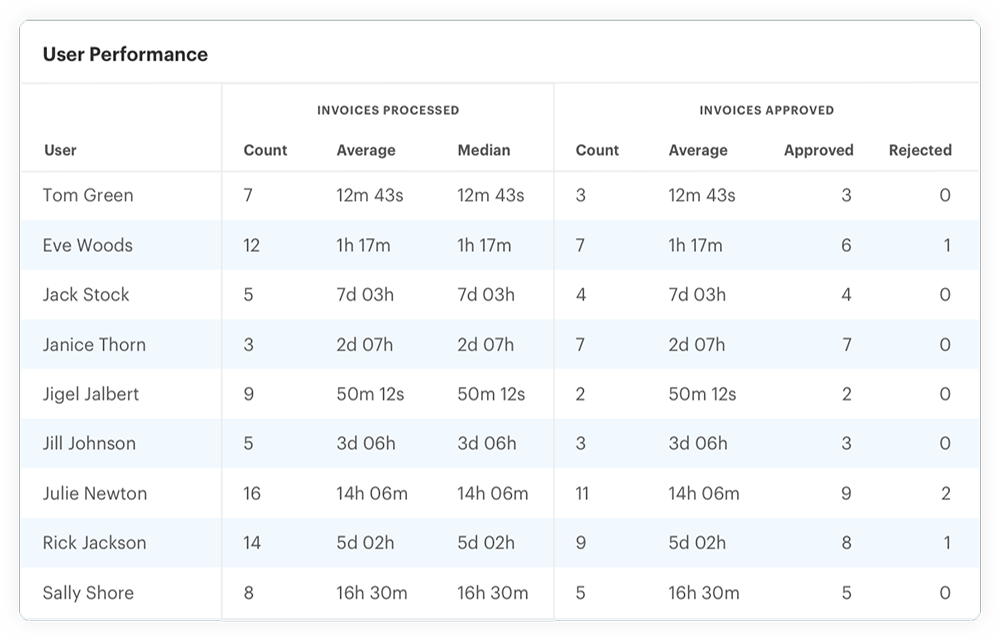
Task: Click the Approved column header
Action: [818, 150]
